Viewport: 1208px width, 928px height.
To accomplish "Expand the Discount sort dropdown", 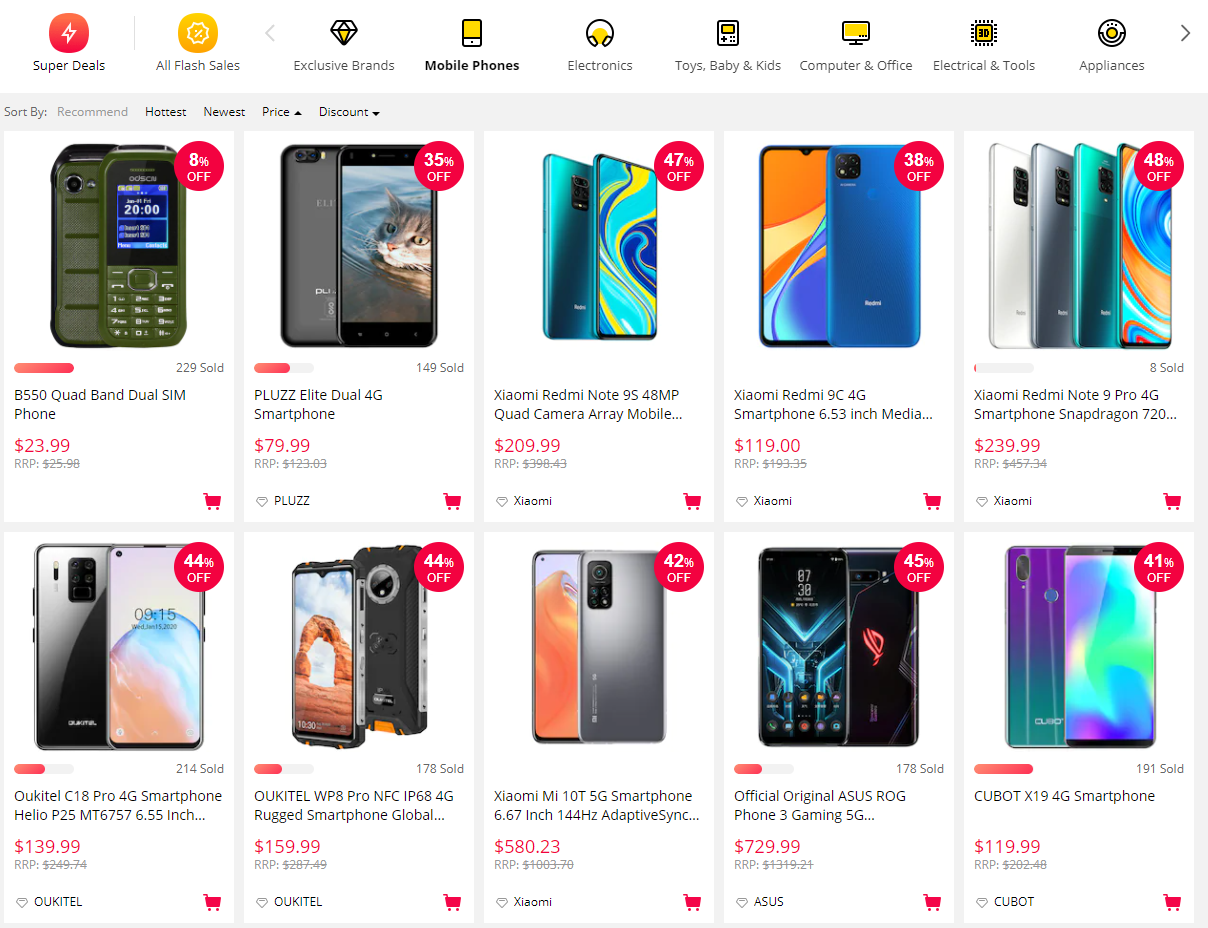I will 349,112.
